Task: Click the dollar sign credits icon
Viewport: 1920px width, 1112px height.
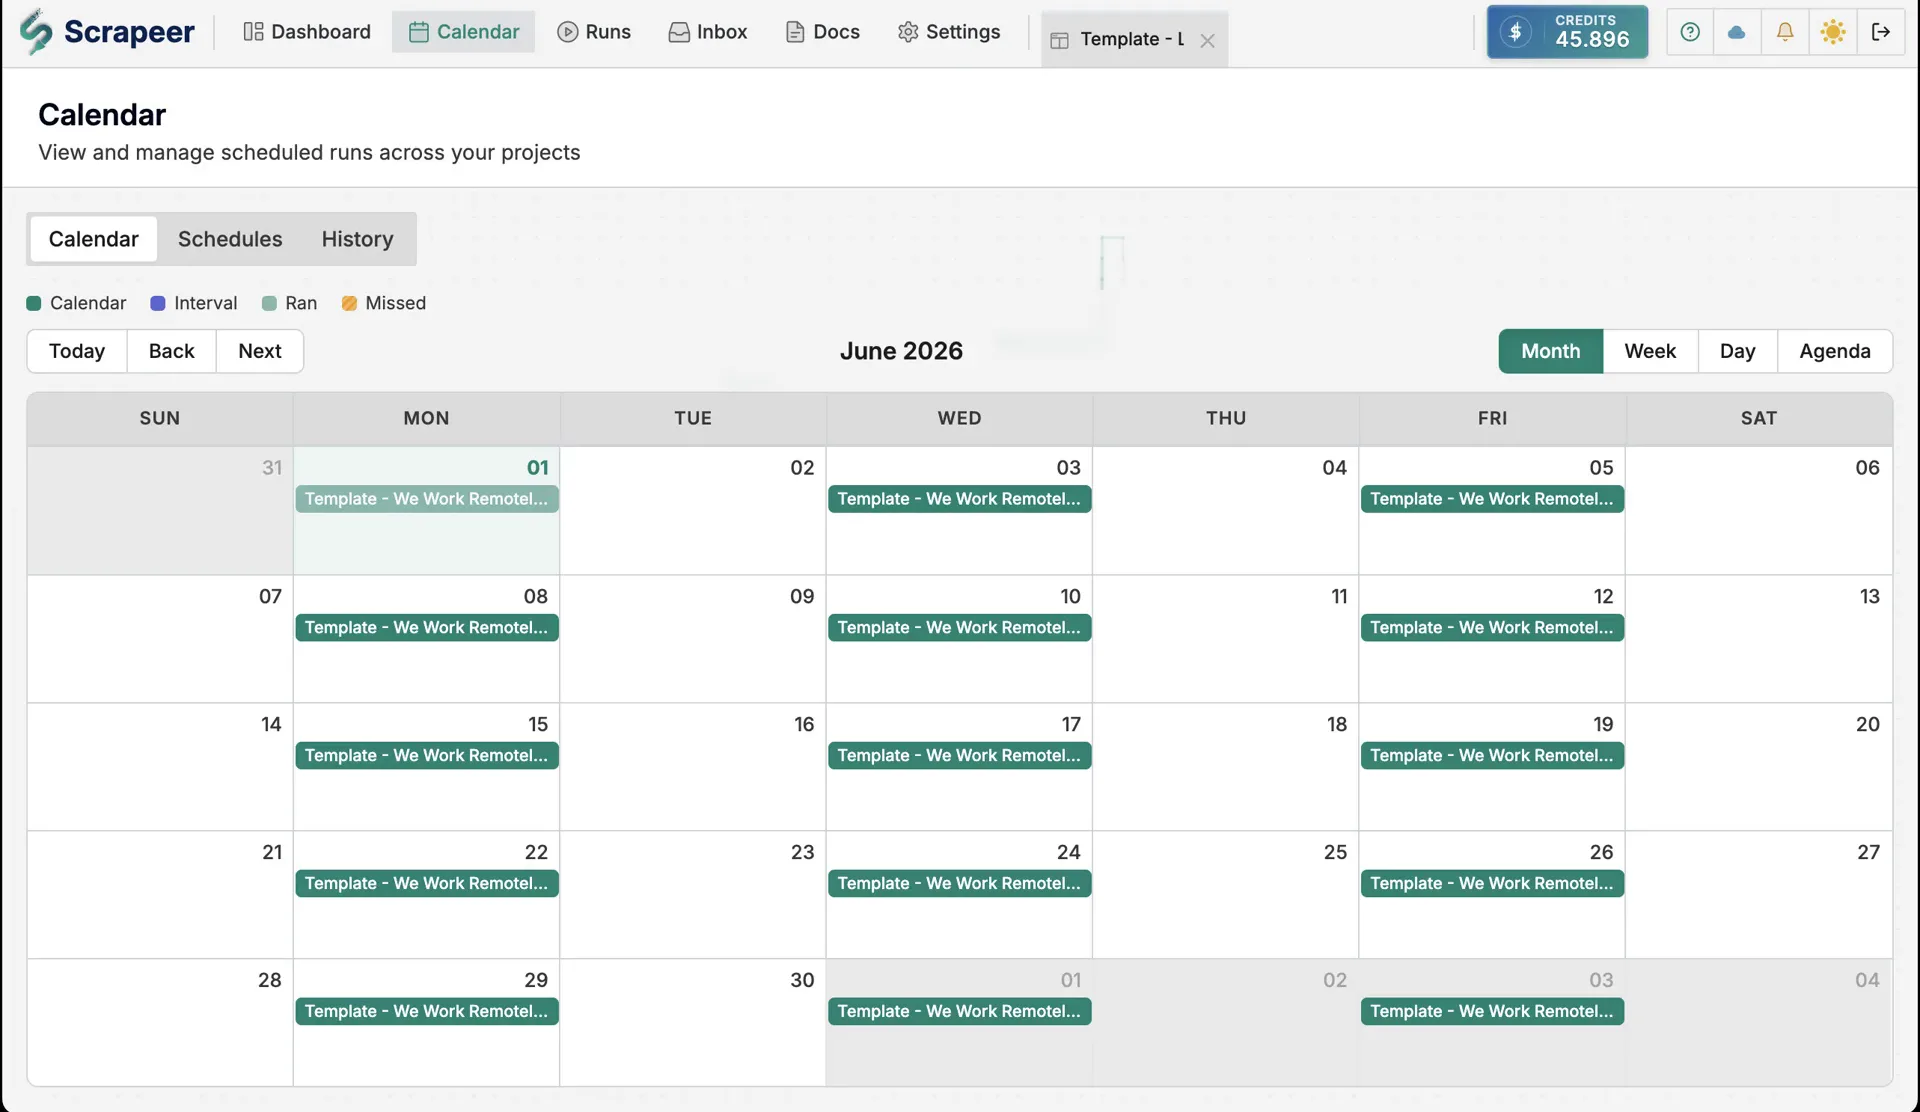Action: point(1516,32)
